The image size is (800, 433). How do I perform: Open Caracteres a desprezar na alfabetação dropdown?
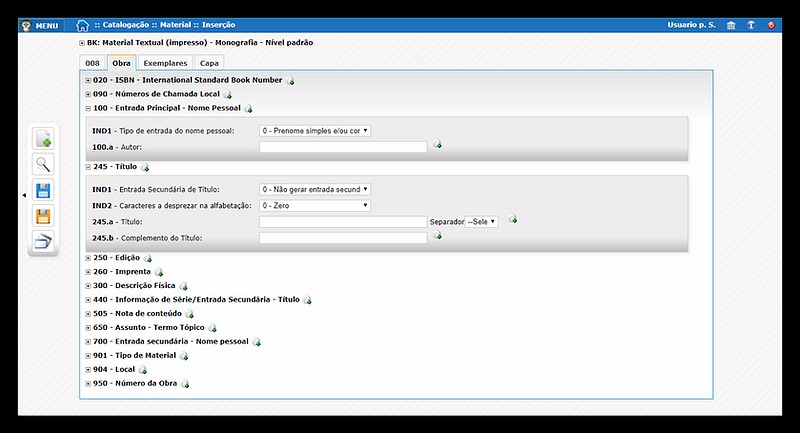coord(314,205)
